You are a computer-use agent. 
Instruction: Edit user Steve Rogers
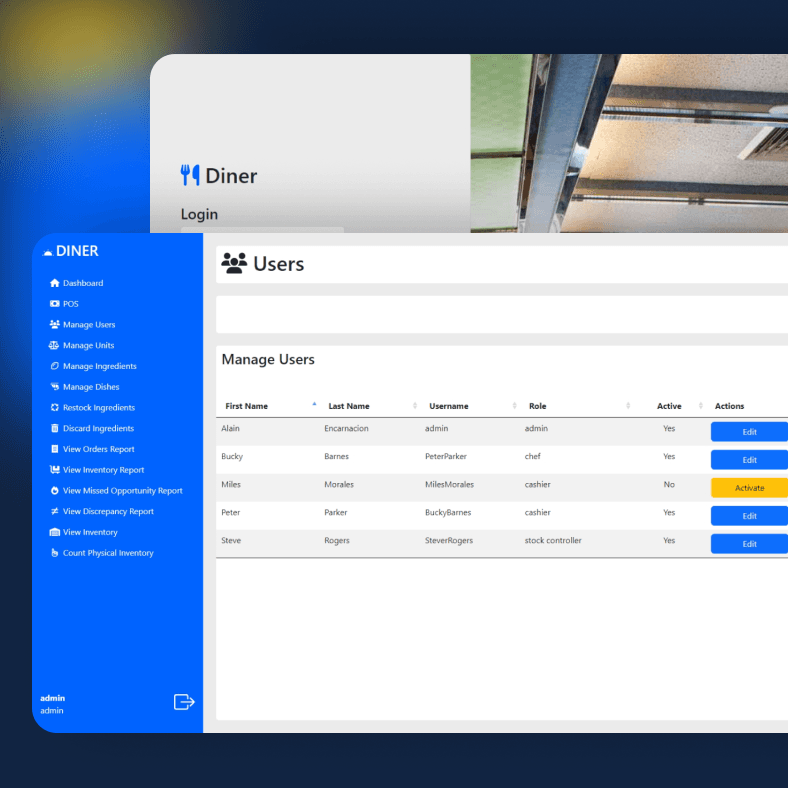(x=749, y=544)
